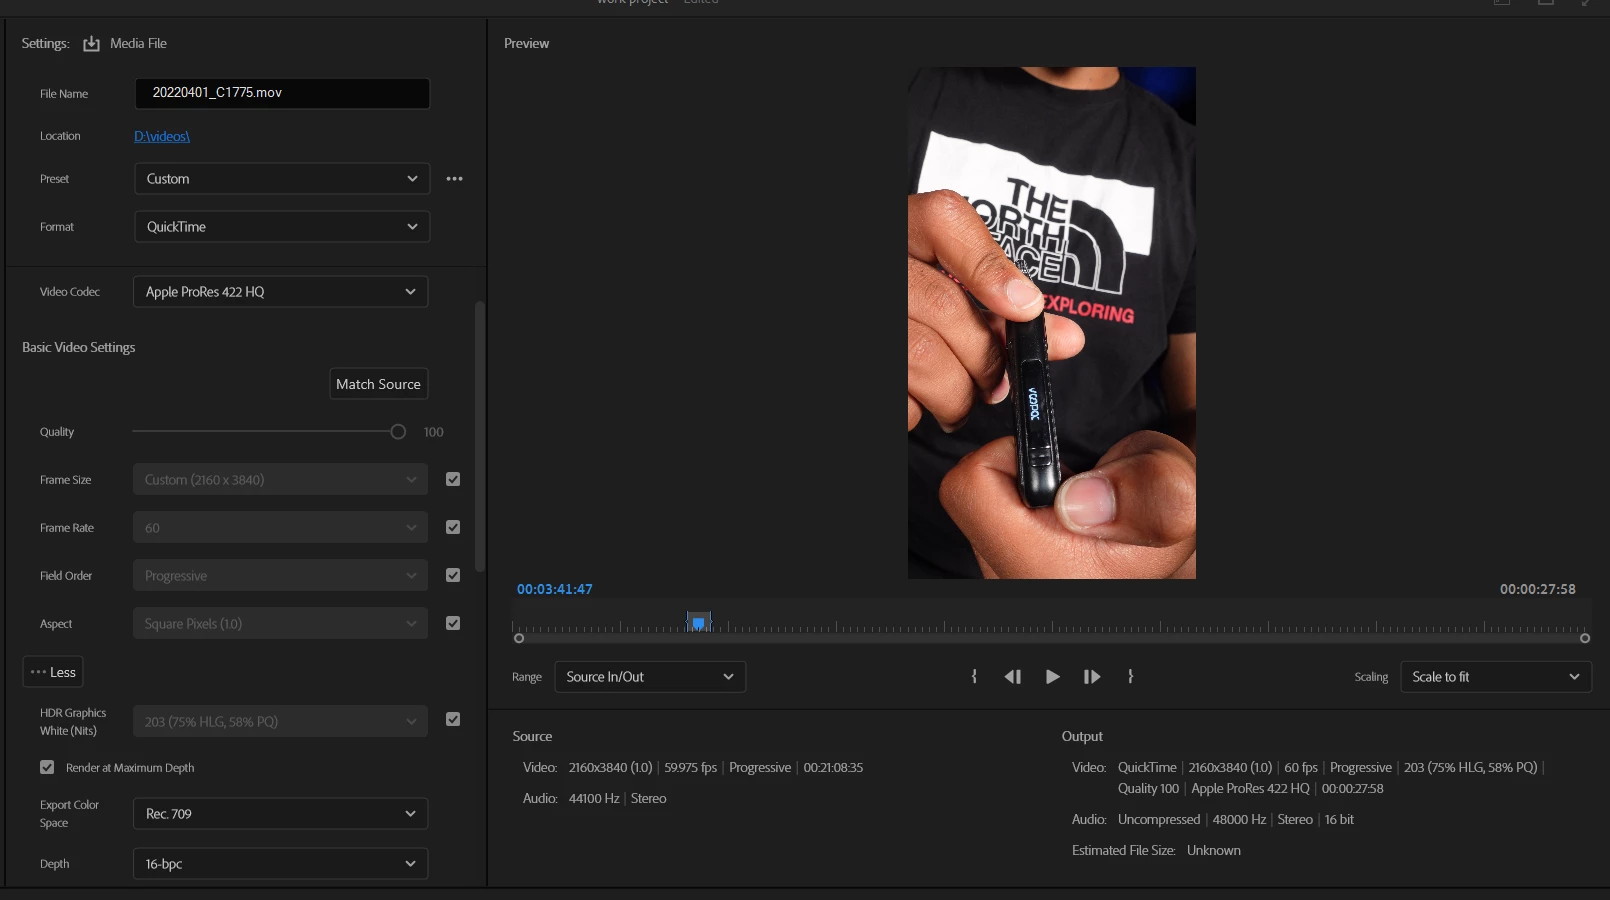Viewport: 1610px width, 900px height.
Task: Click the Quality value 100
Action: coord(433,432)
